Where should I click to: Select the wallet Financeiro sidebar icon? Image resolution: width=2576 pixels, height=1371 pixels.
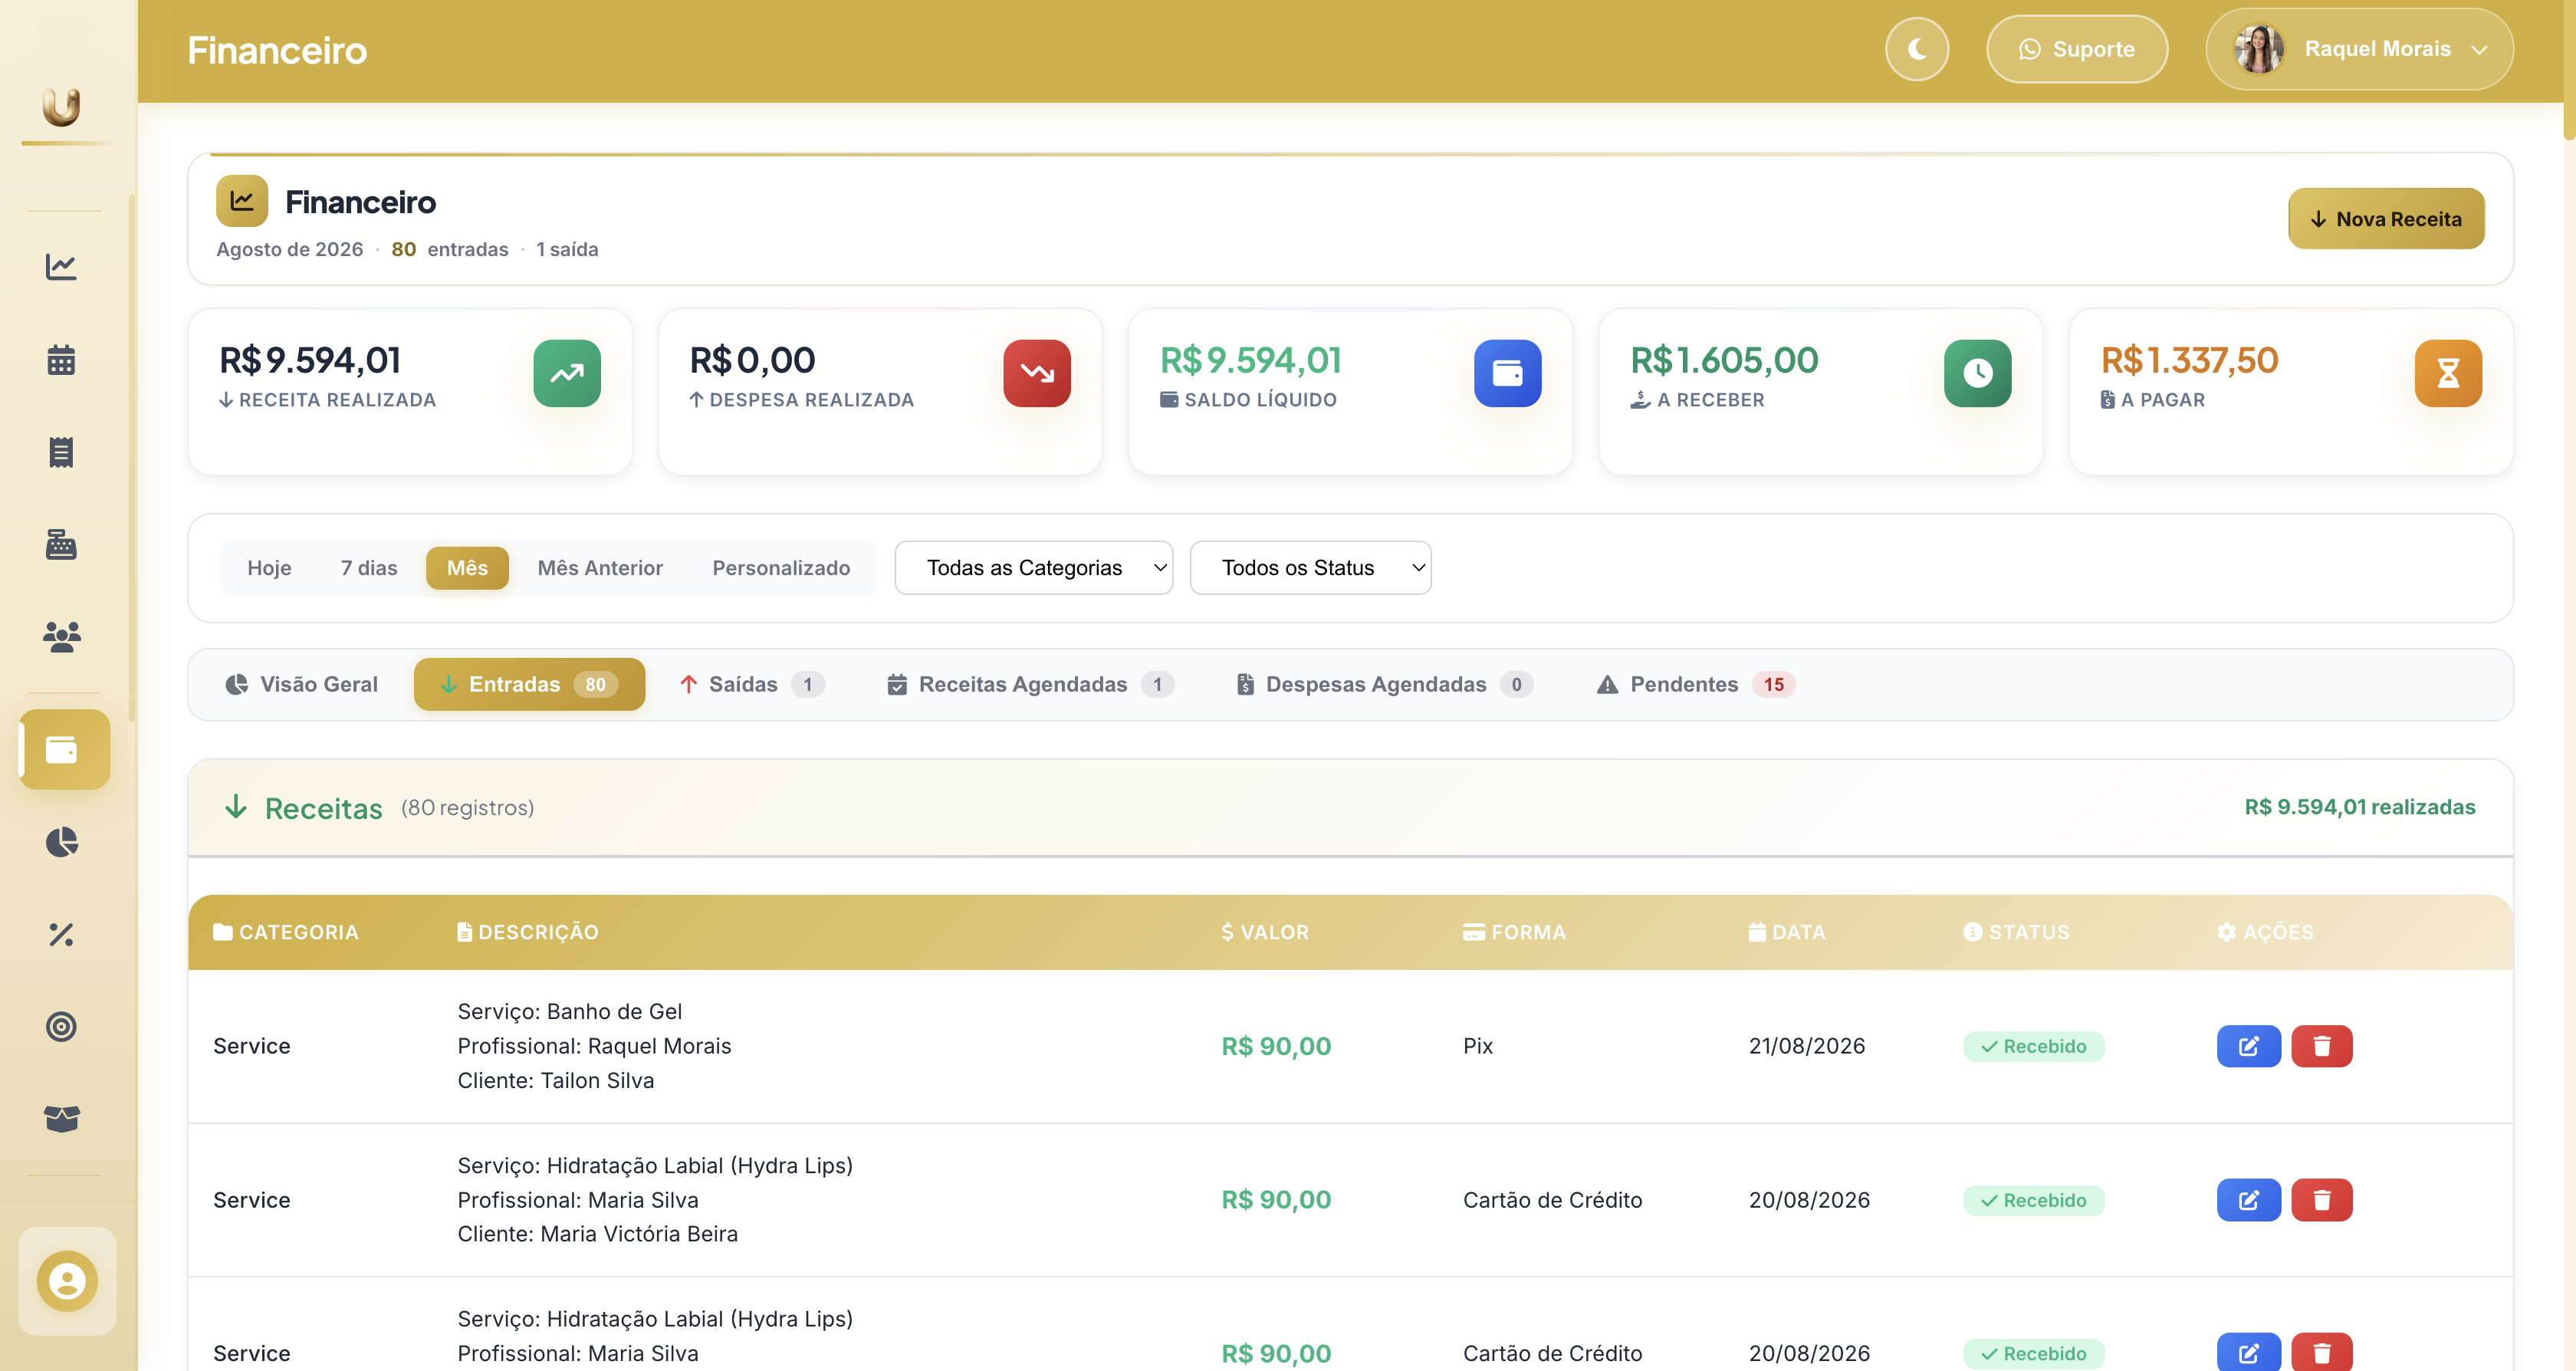pos(64,749)
